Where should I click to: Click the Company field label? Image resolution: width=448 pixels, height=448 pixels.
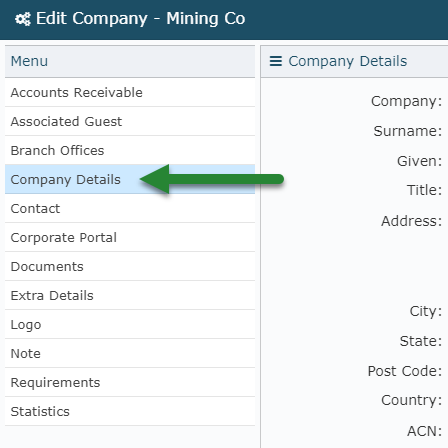(x=407, y=101)
